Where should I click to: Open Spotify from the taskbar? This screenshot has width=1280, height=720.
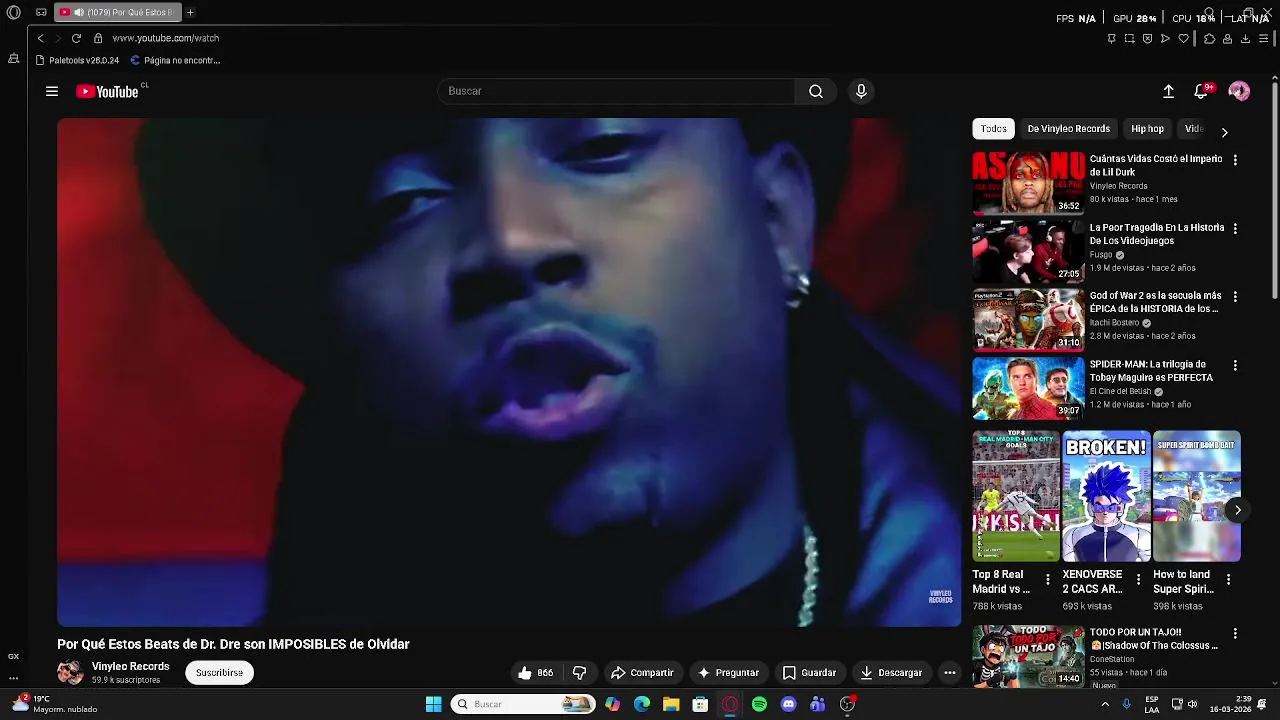(x=759, y=704)
